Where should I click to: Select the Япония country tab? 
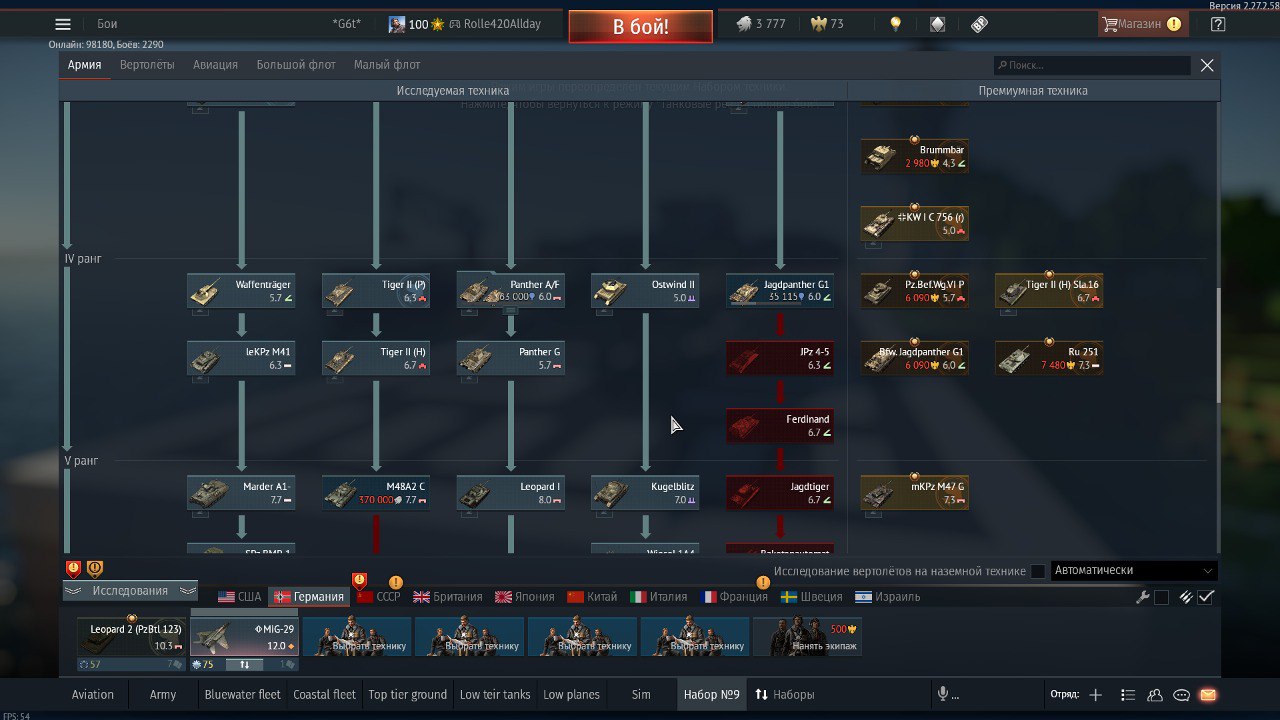(x=525, y=597)
